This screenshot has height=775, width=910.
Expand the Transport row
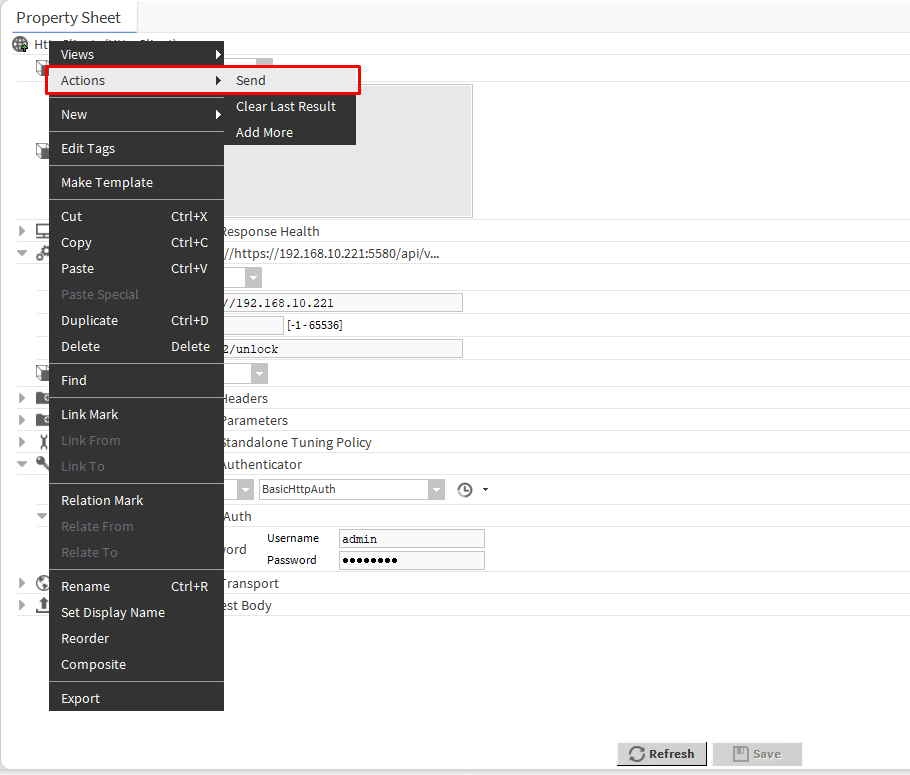click(22, 583)
